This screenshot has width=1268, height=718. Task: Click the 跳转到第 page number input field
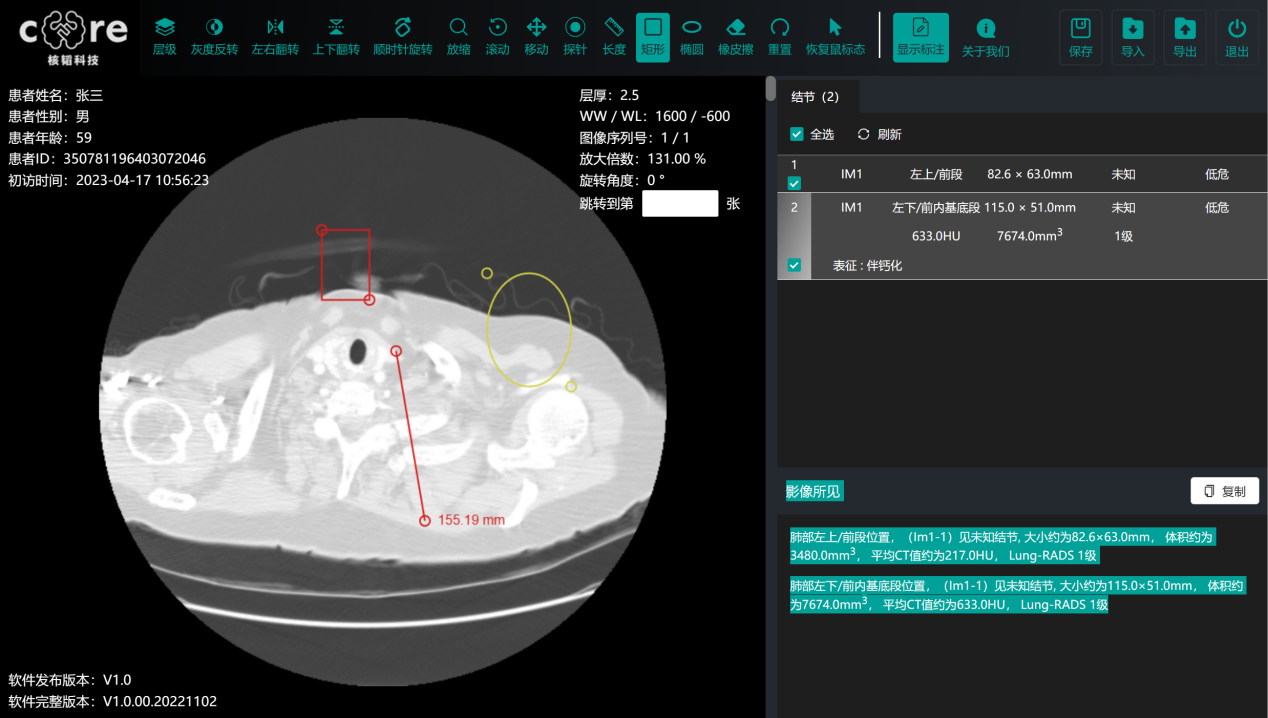click(x=680, y=204)
